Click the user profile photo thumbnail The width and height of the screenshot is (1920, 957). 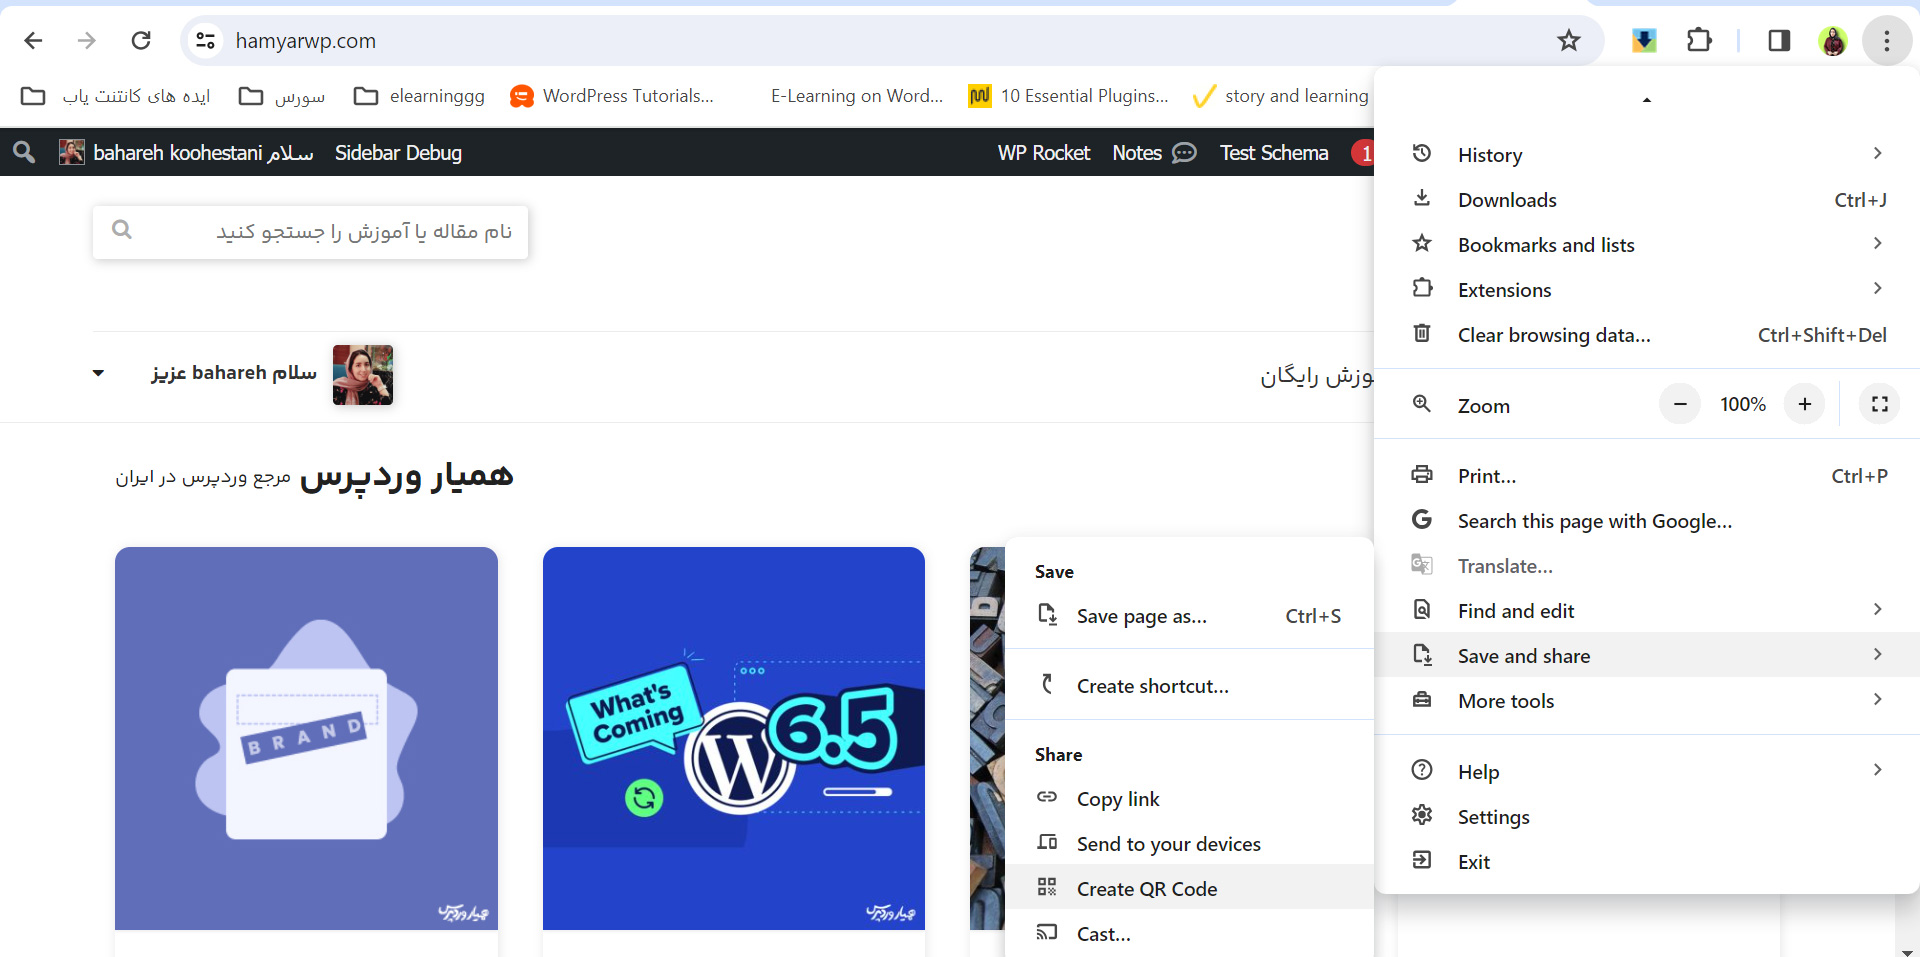(363, 375)
